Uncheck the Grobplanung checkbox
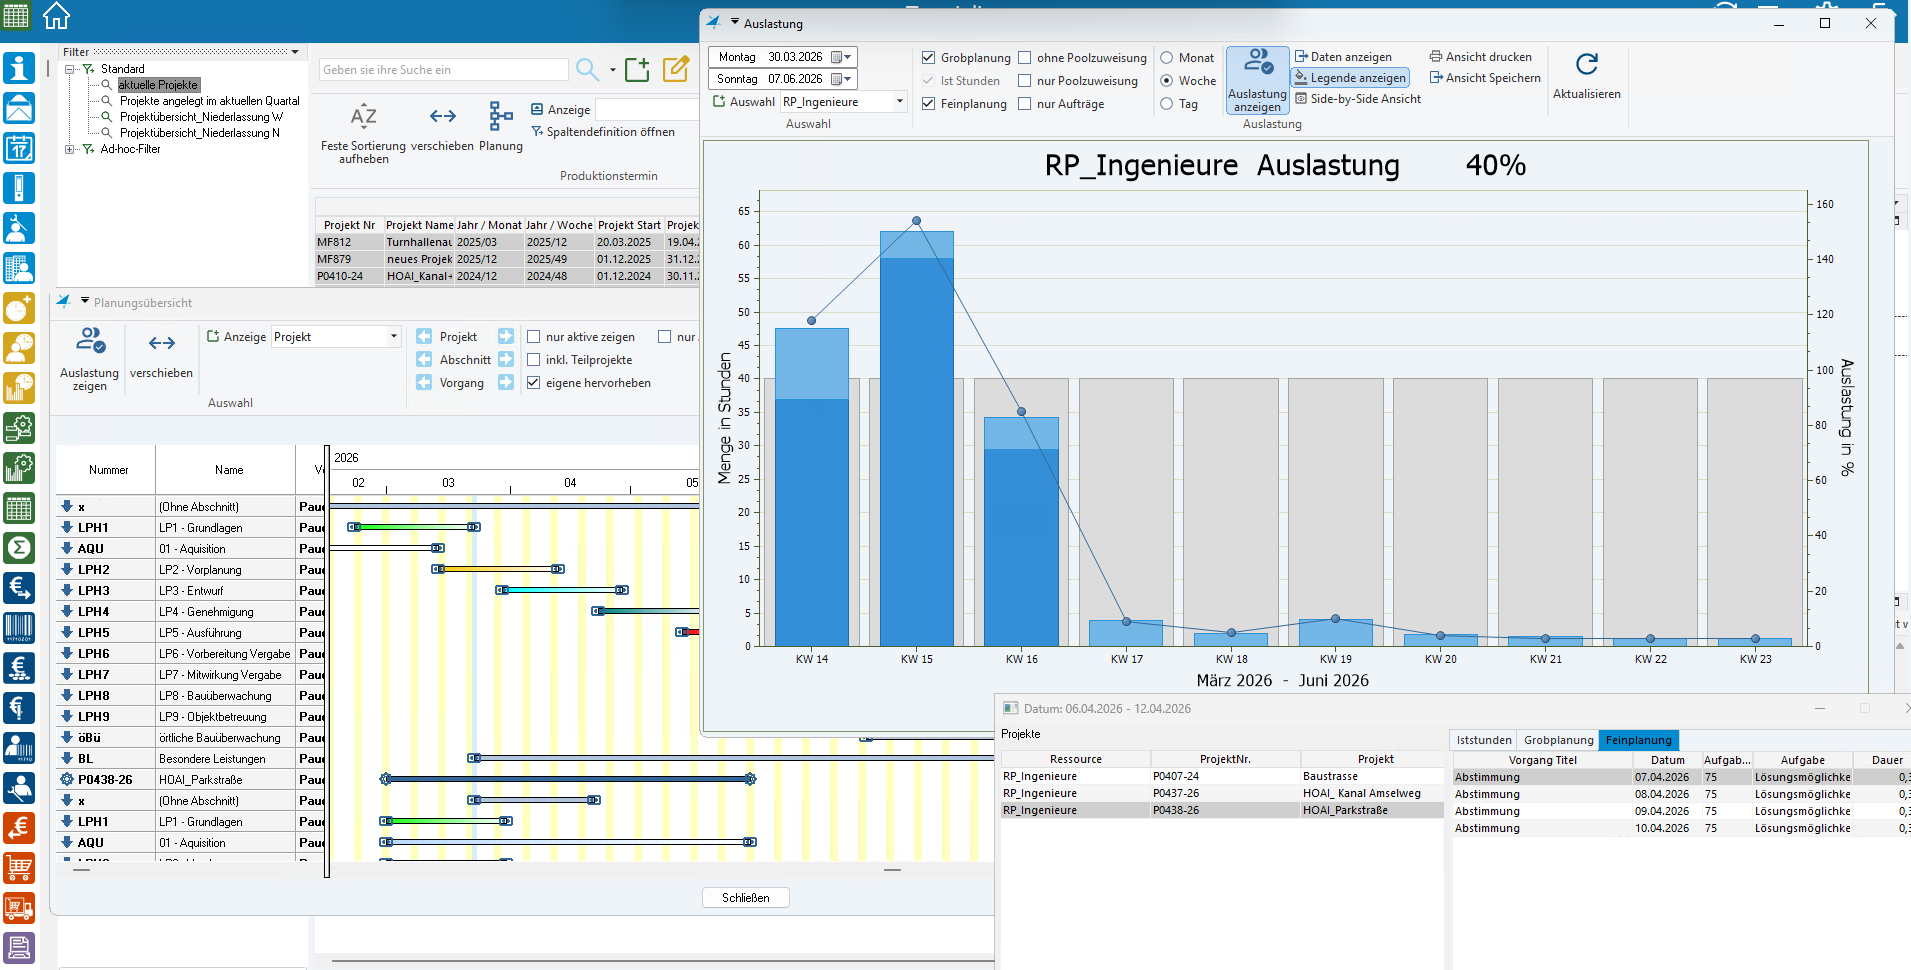Screen dimensions: 1911x970 coord(928,58)
